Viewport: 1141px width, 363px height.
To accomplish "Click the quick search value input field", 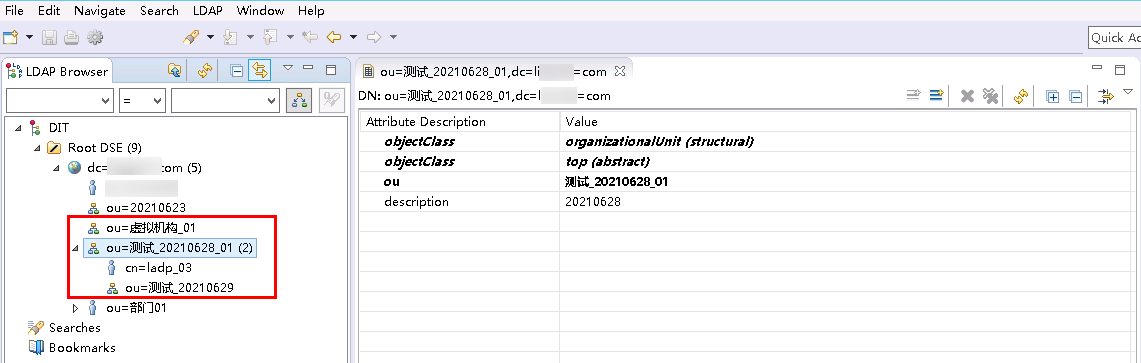I will (x=226, y=101).
